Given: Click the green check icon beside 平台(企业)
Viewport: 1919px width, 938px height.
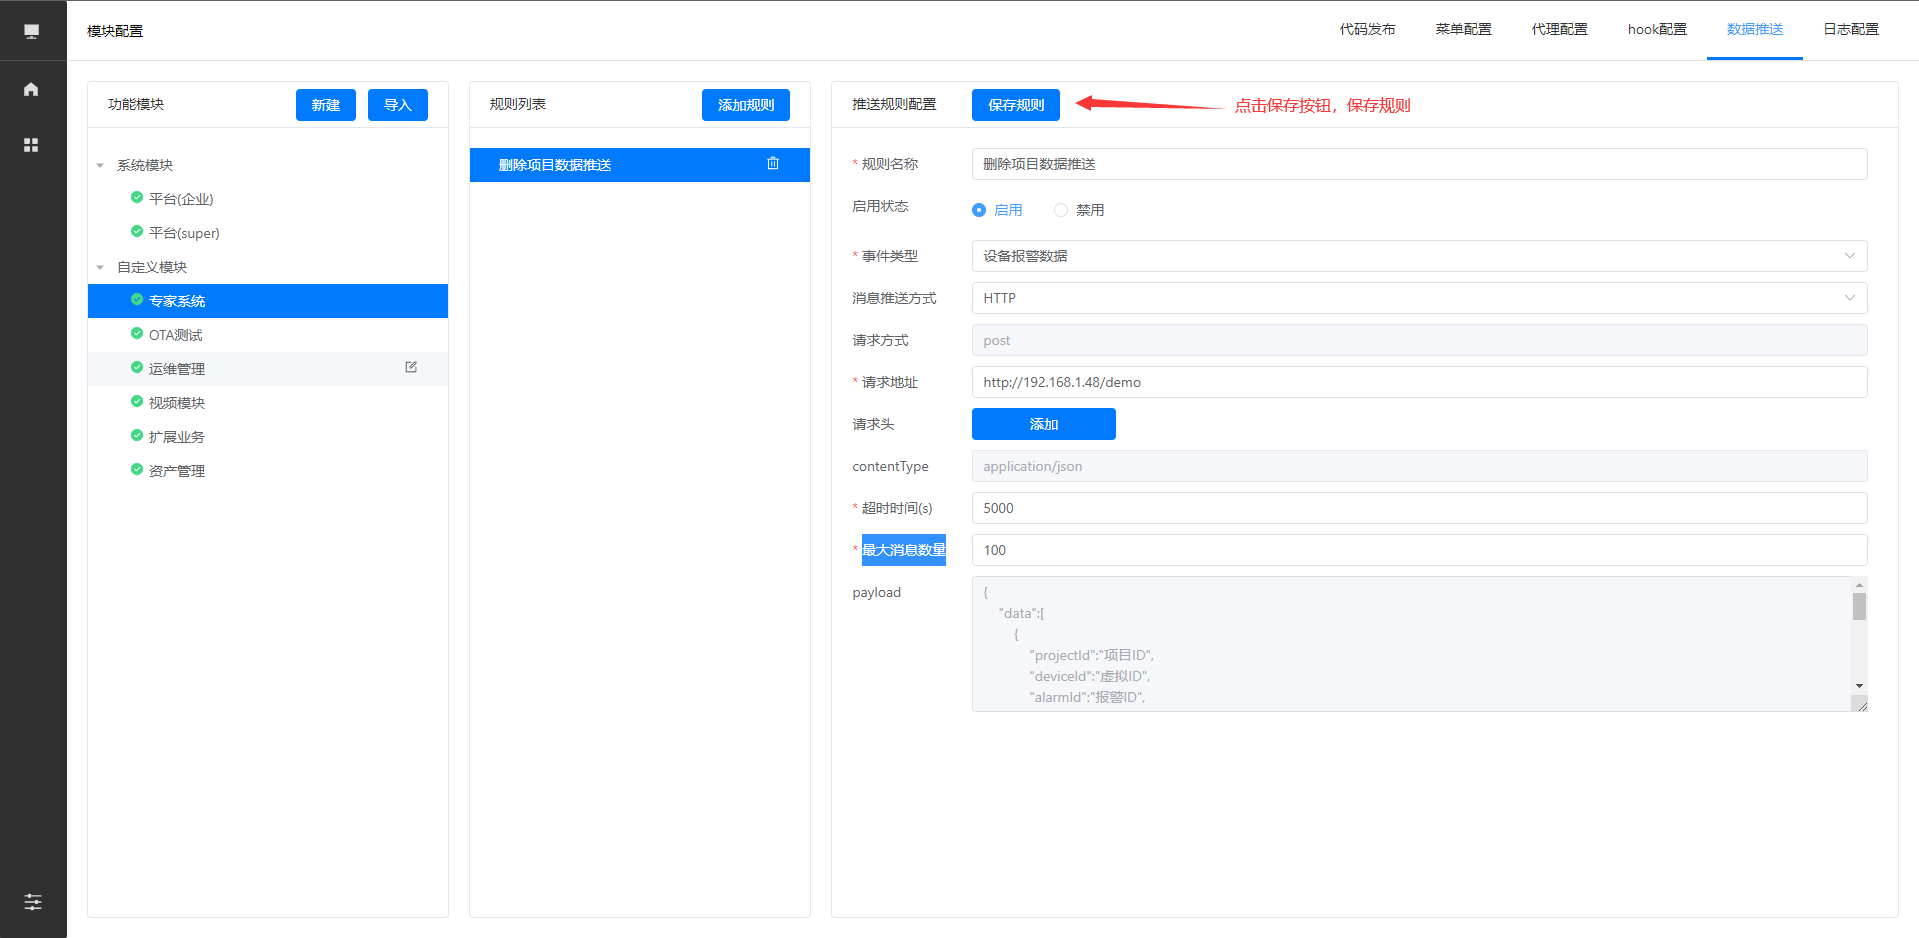Looking at the screenshot, I should 137,198.
